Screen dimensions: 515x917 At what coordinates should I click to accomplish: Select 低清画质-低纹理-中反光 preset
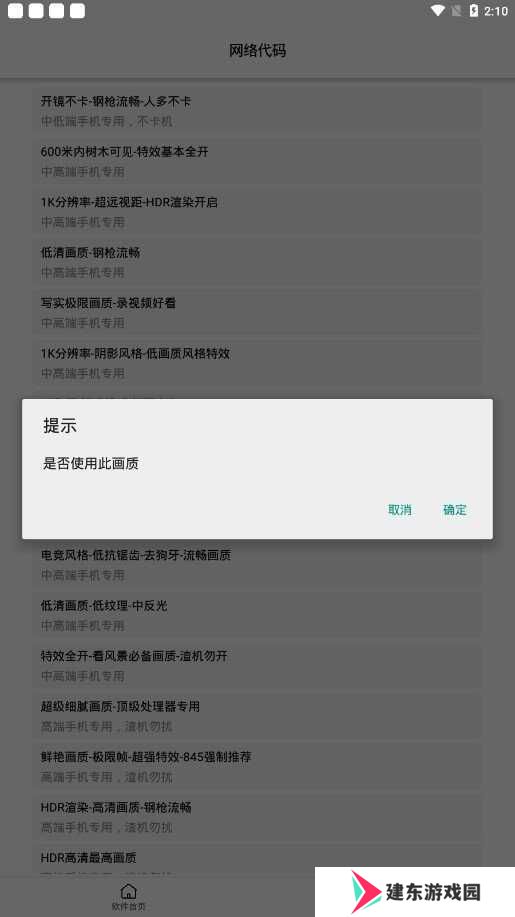tap(257, 615)
